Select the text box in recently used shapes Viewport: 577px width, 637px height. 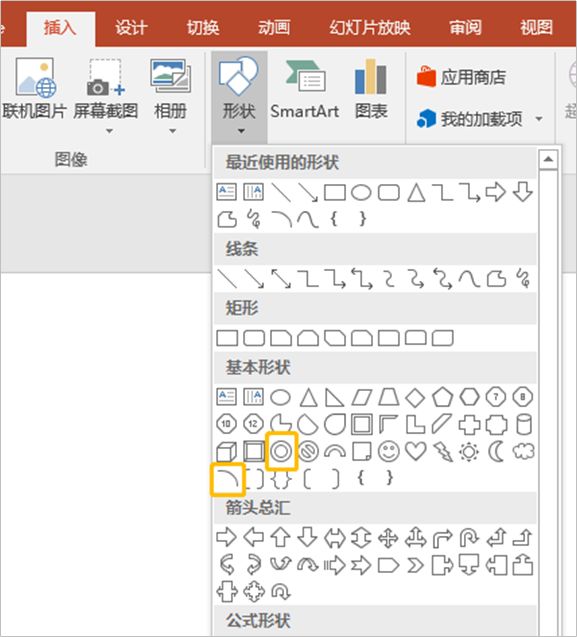(x=226, y=192)
